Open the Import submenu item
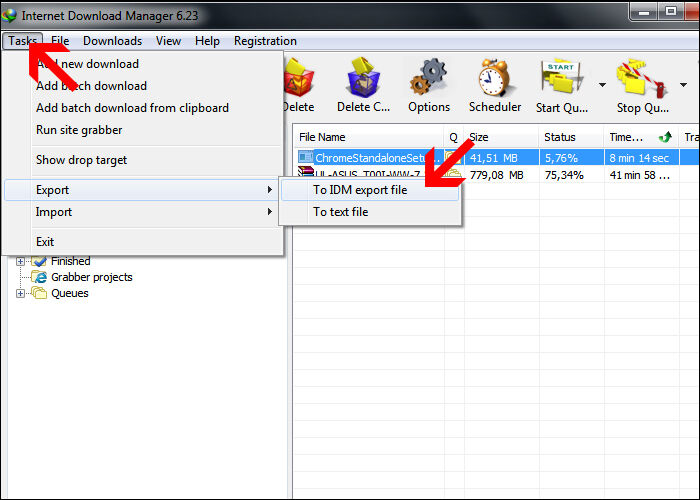 tap(143, 212)
